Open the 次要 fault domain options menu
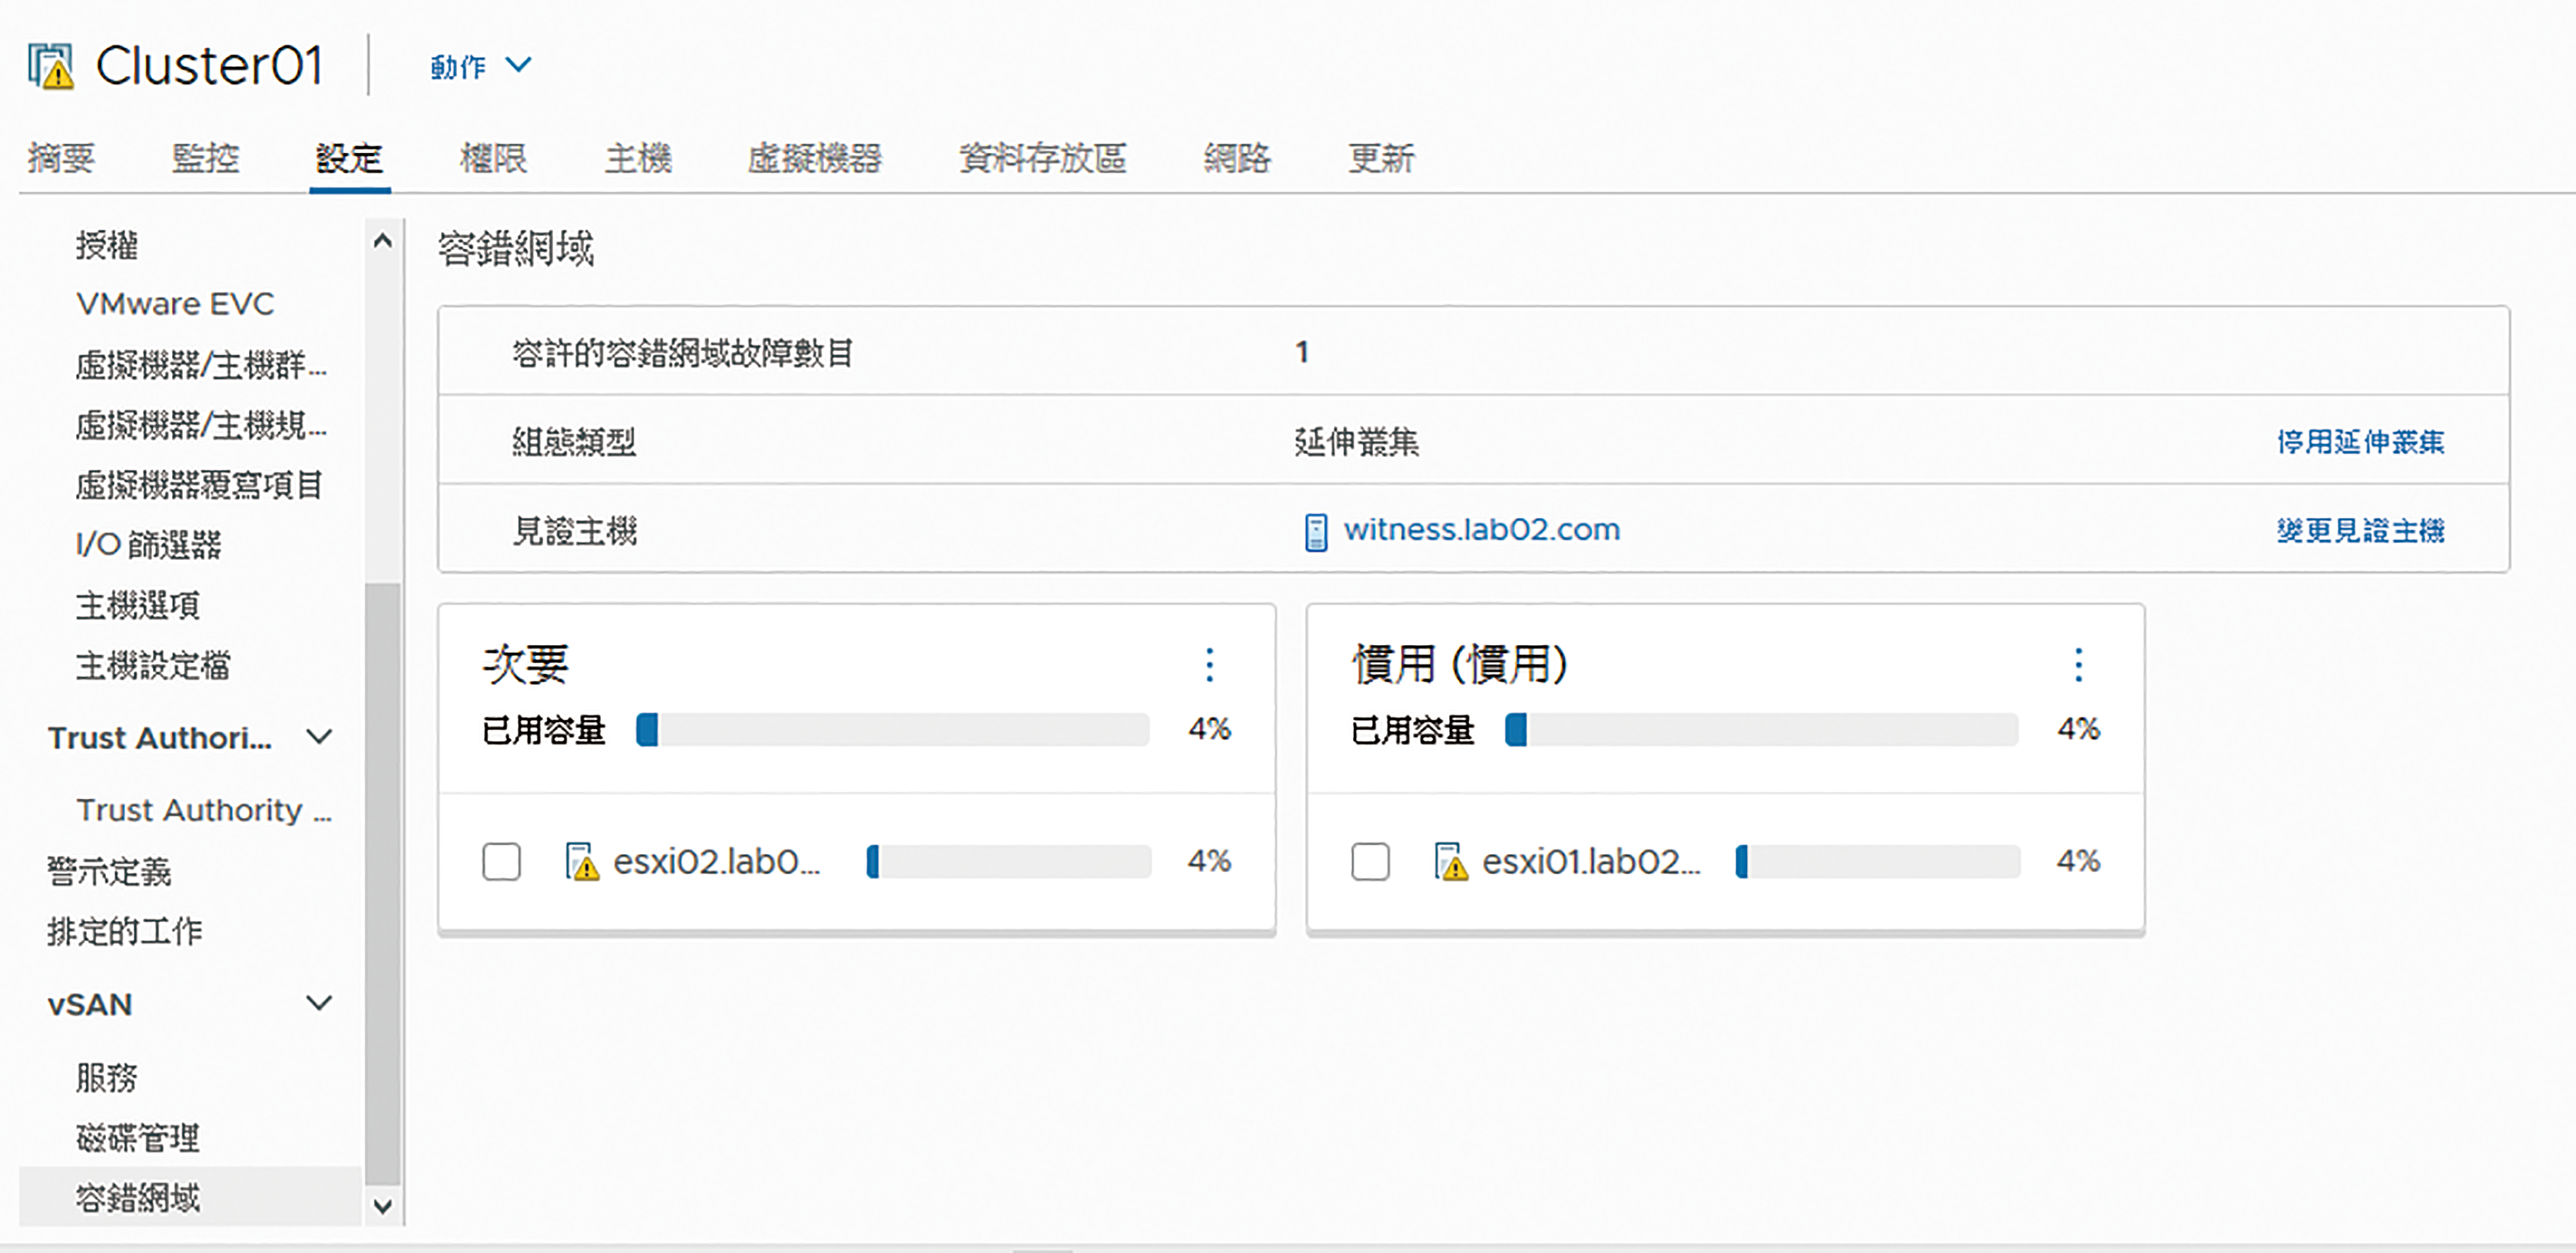The width and height of the screenshot is (2576, 1253). [1210, 665]
